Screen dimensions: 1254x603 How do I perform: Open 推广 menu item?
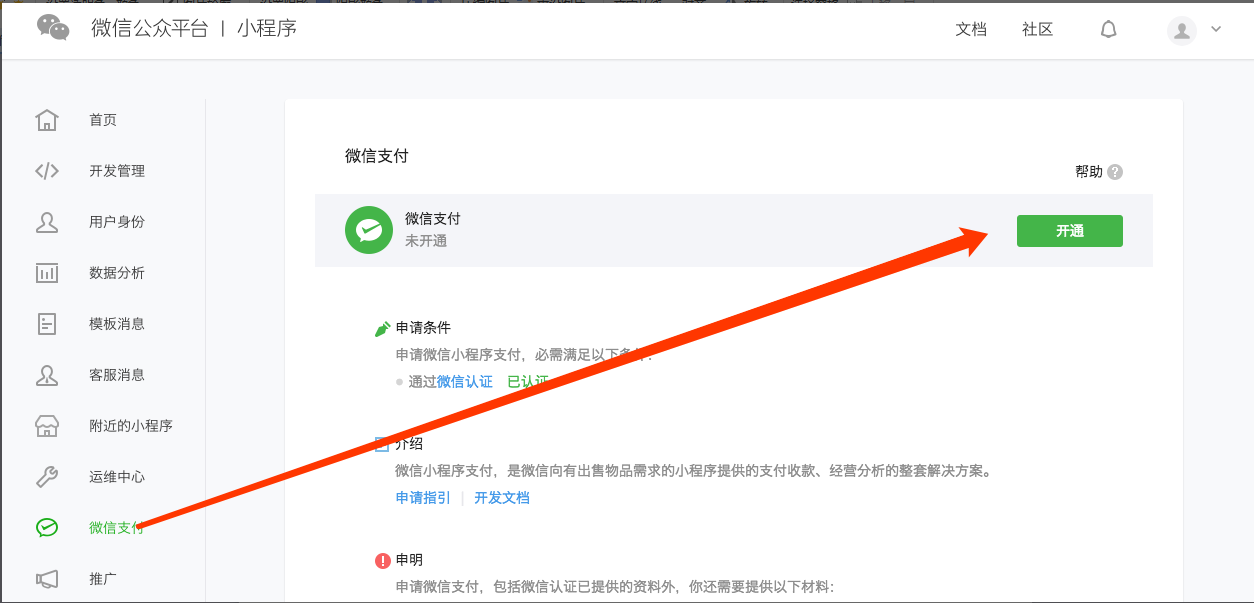pos(103,579)
